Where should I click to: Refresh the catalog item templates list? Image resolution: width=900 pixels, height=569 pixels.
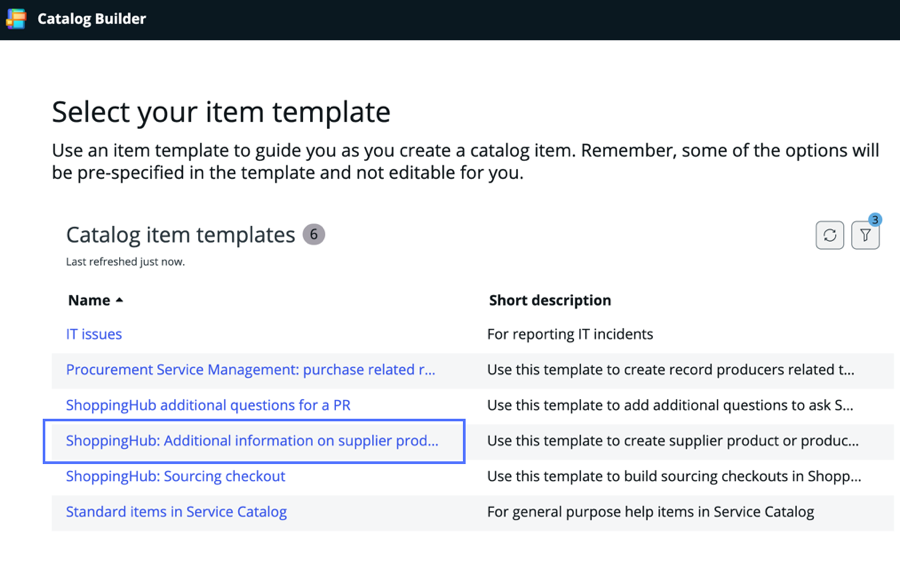point(829,235)
